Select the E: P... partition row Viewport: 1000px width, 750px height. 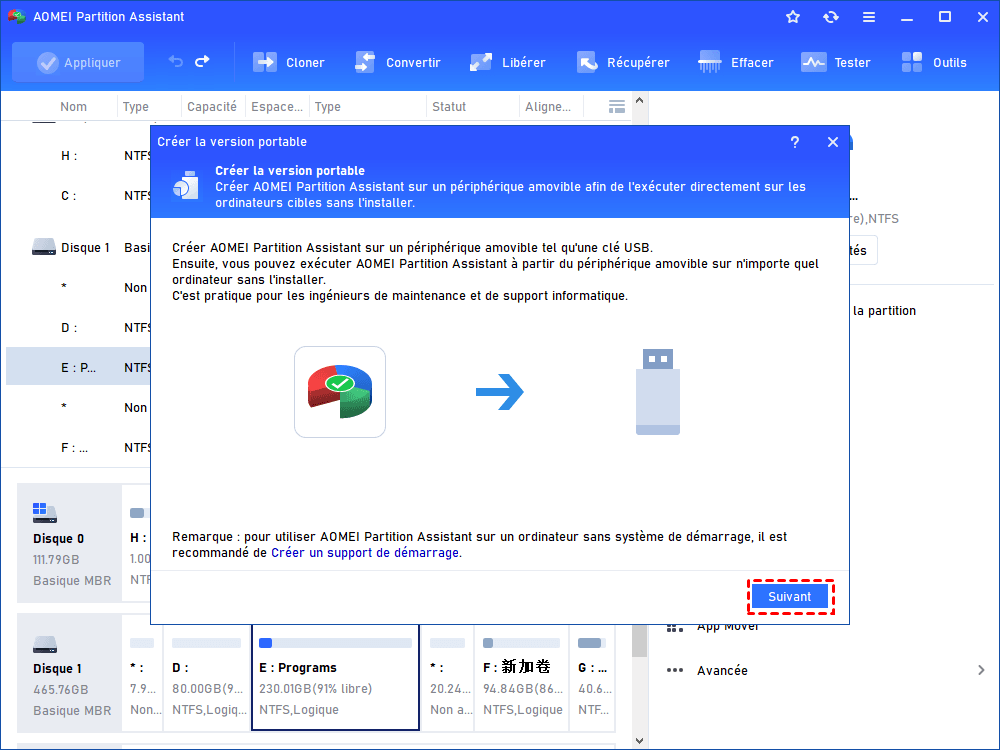pyautogui.click(x=78, y=367)
